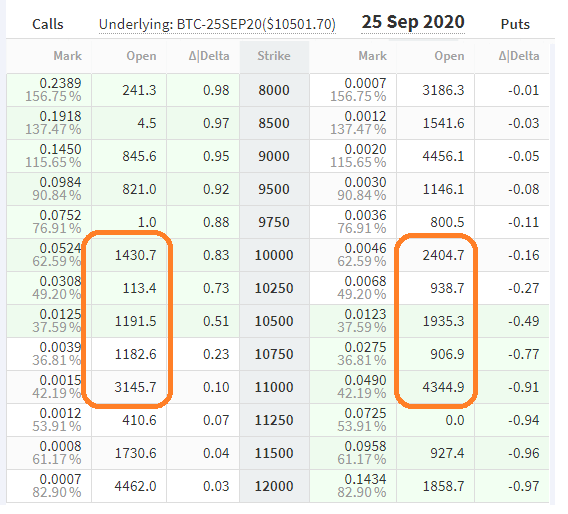Click put open interest 938.7
Screen dimensions: 568x514
[x=447, y=288]
